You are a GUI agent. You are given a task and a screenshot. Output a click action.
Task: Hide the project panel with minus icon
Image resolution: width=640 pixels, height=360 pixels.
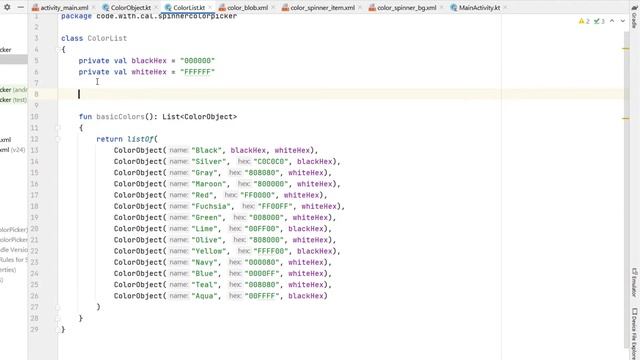[20, 7]
